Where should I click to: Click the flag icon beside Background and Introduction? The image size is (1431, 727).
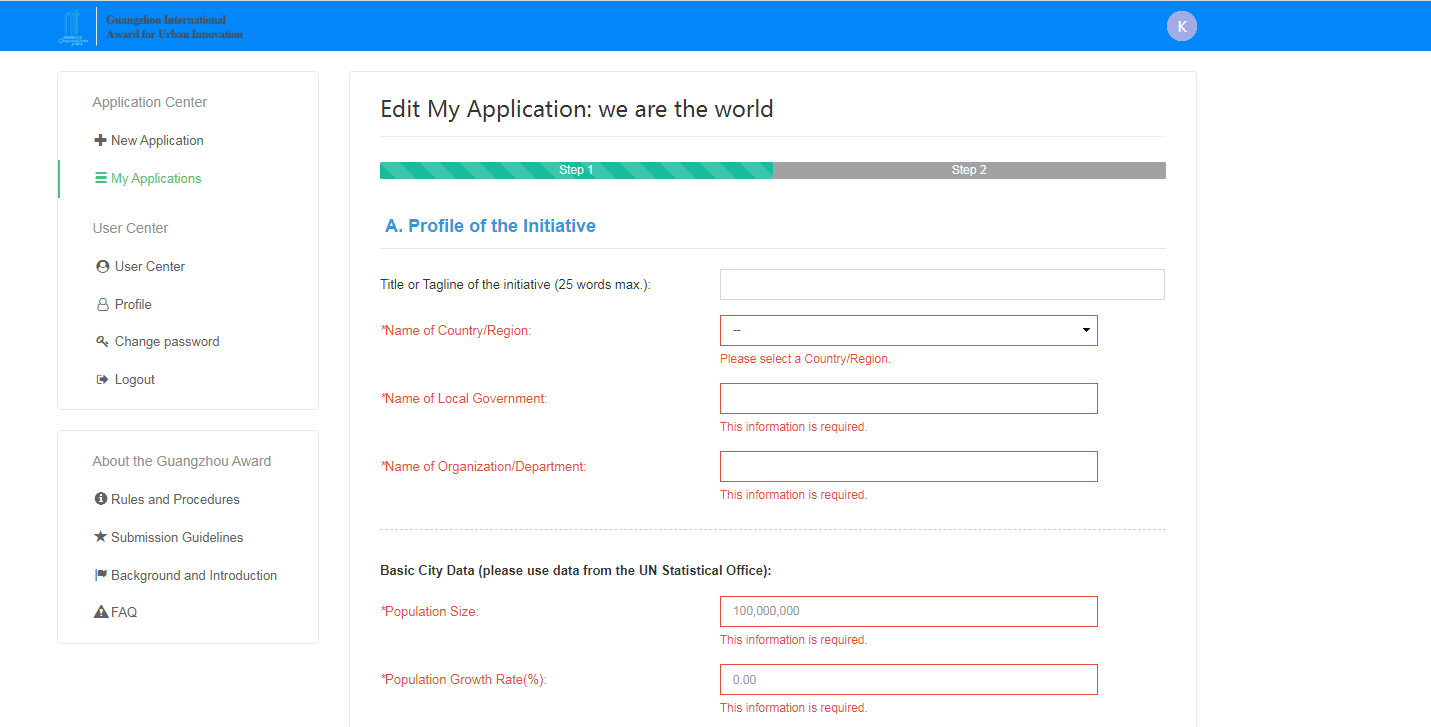(x=100, y=576)
